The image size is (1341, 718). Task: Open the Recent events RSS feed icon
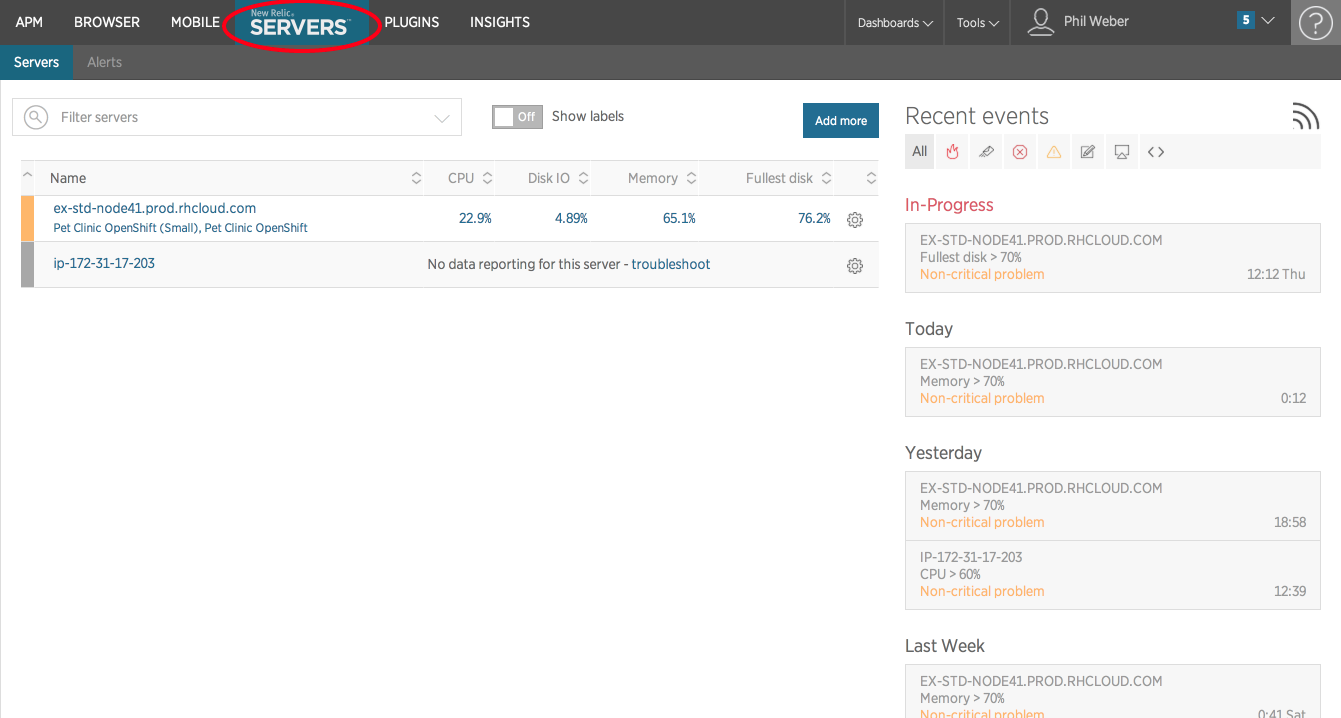[x=1305, y=116]
